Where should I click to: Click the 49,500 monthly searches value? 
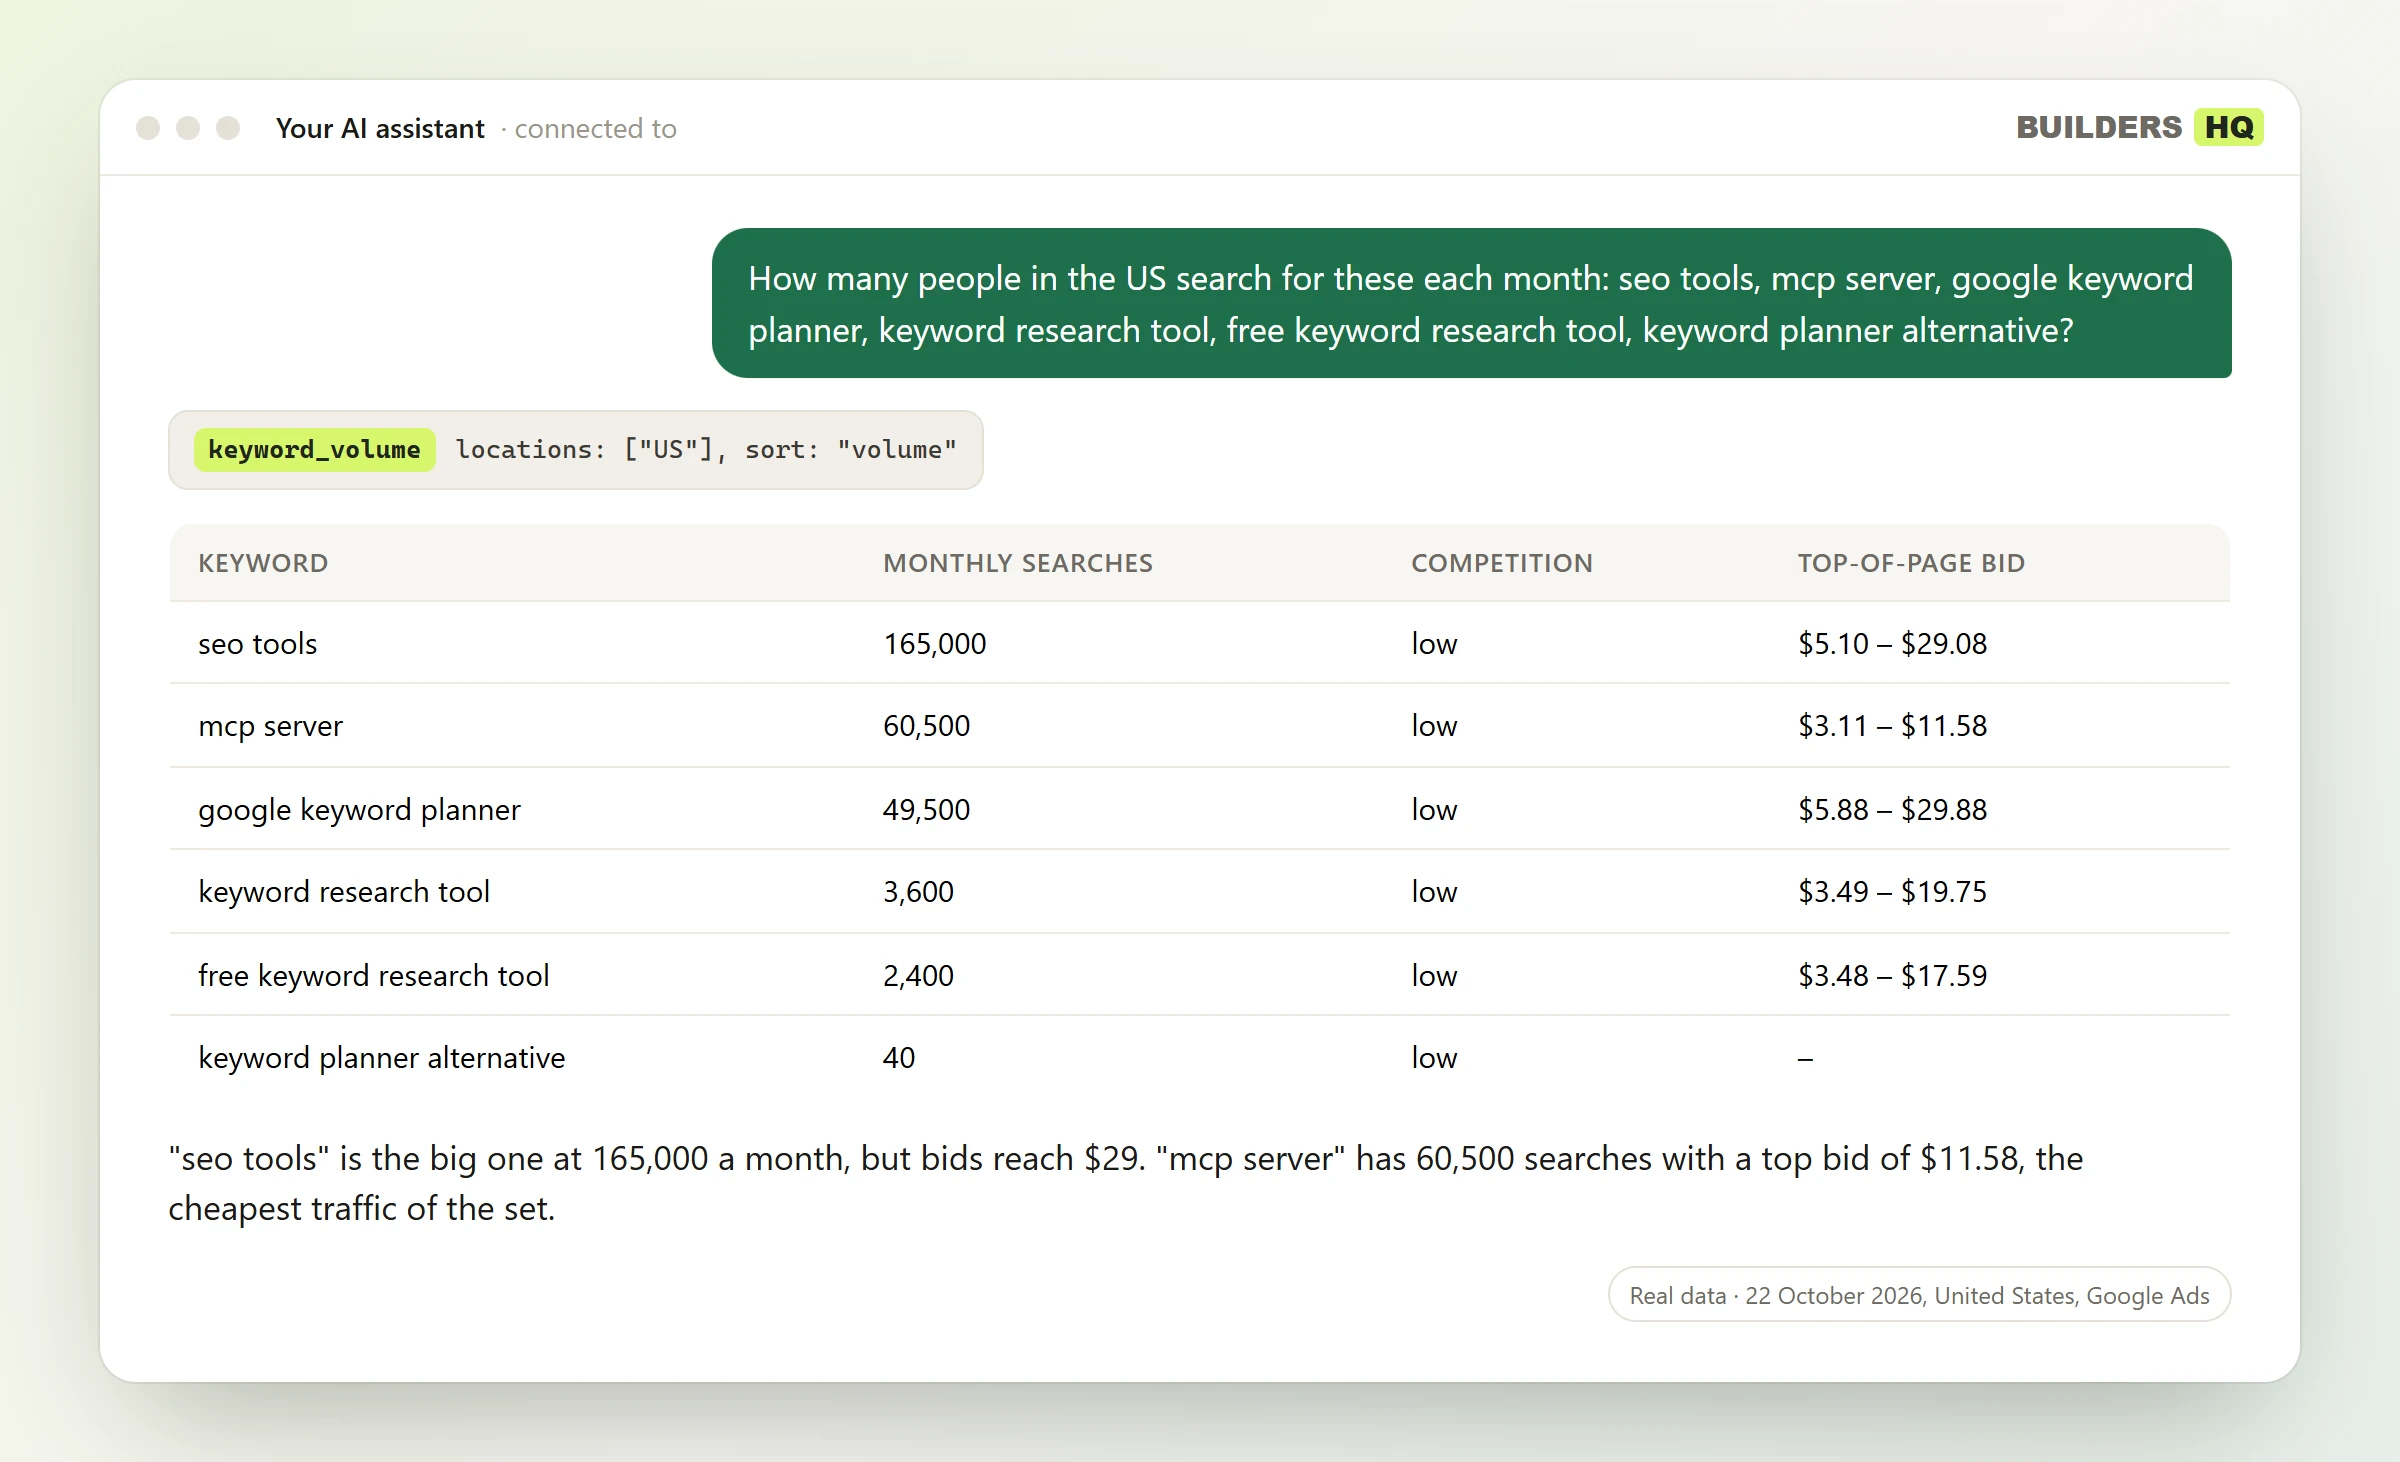tap(926, 810)
